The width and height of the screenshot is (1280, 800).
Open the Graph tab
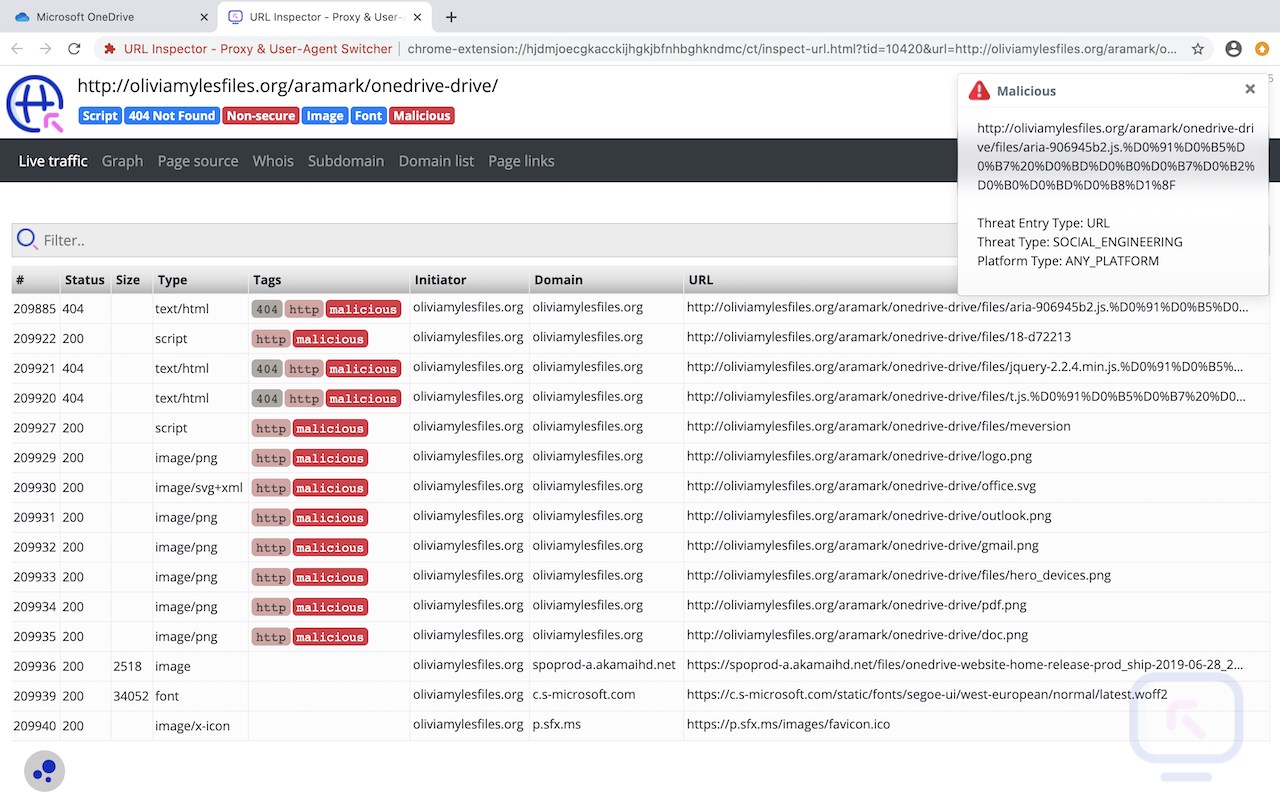pyautogui.click(x=122, y=161)
